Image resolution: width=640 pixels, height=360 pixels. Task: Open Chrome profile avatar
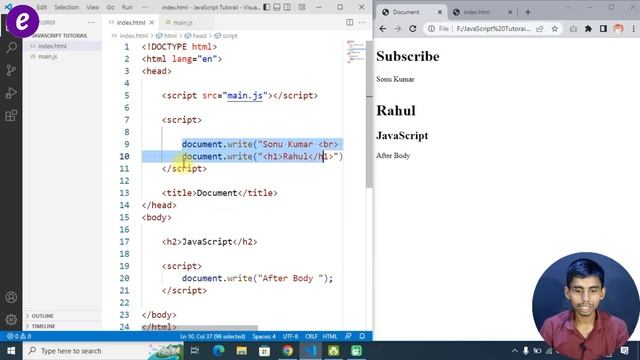pos(618,29)
